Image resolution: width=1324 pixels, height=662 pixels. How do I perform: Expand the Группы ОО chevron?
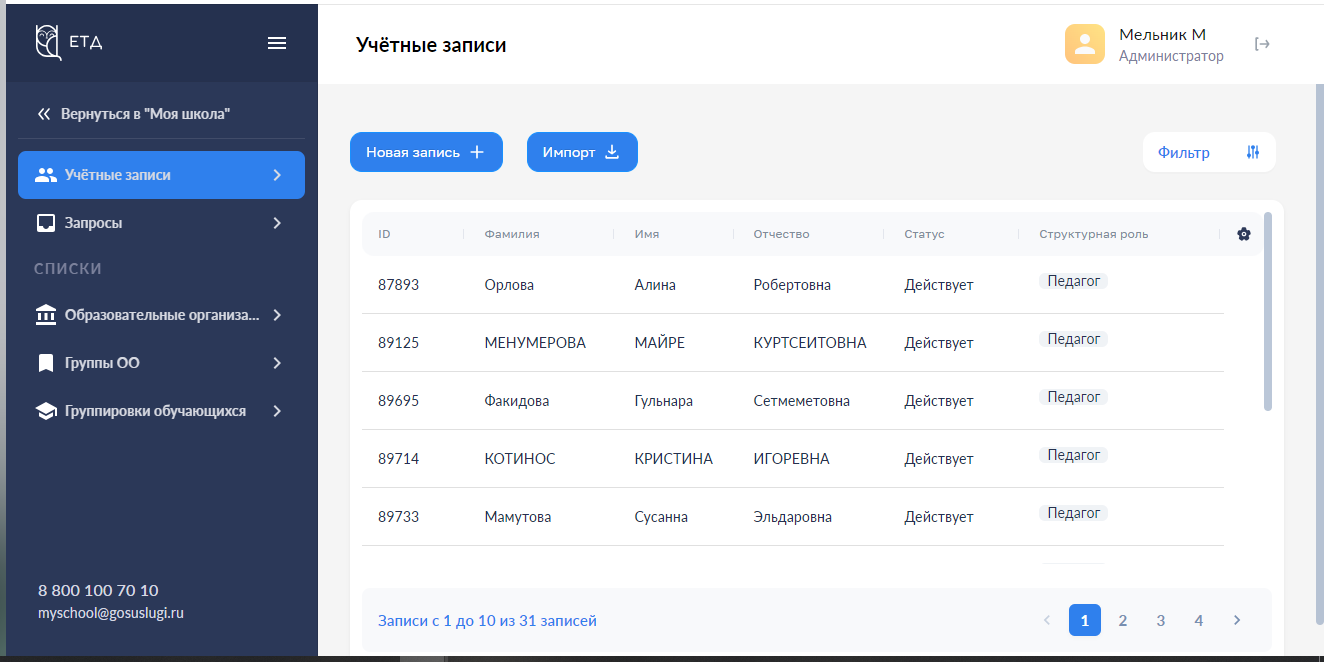[x=277, y=363]
